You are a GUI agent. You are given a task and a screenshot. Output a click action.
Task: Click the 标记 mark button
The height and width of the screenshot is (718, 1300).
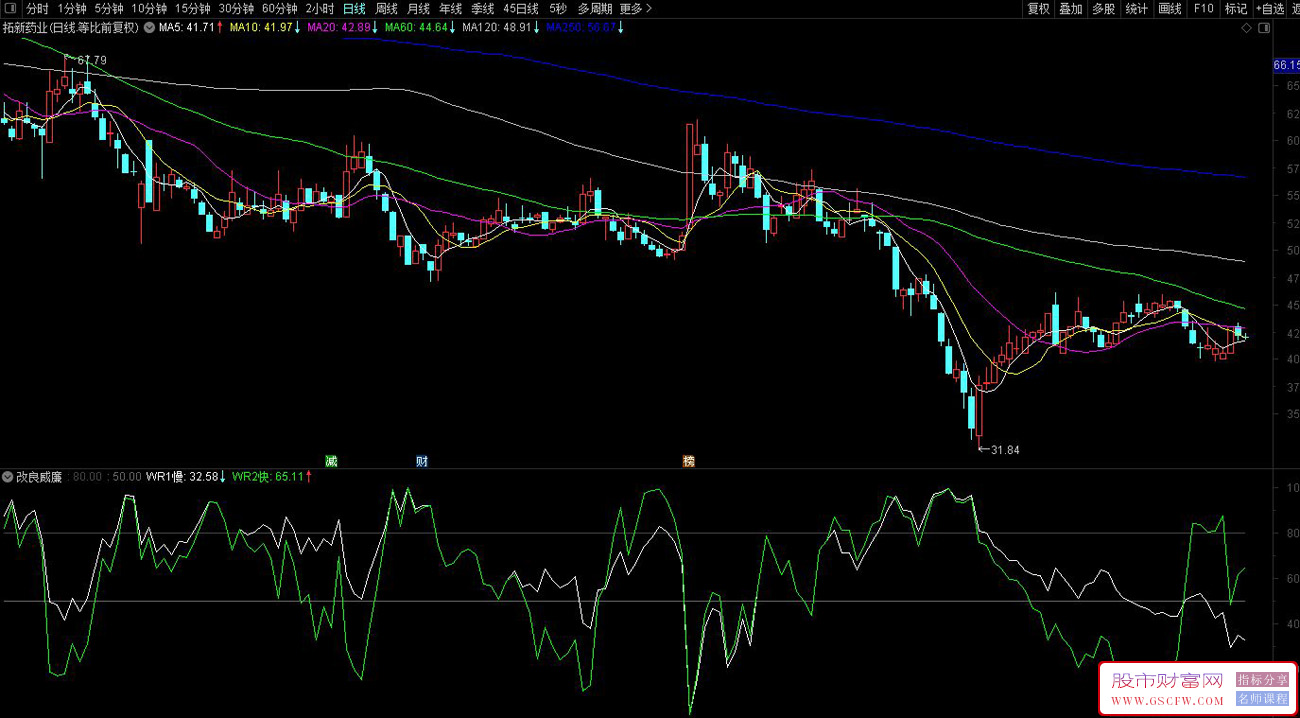[x=1236, y=9]
